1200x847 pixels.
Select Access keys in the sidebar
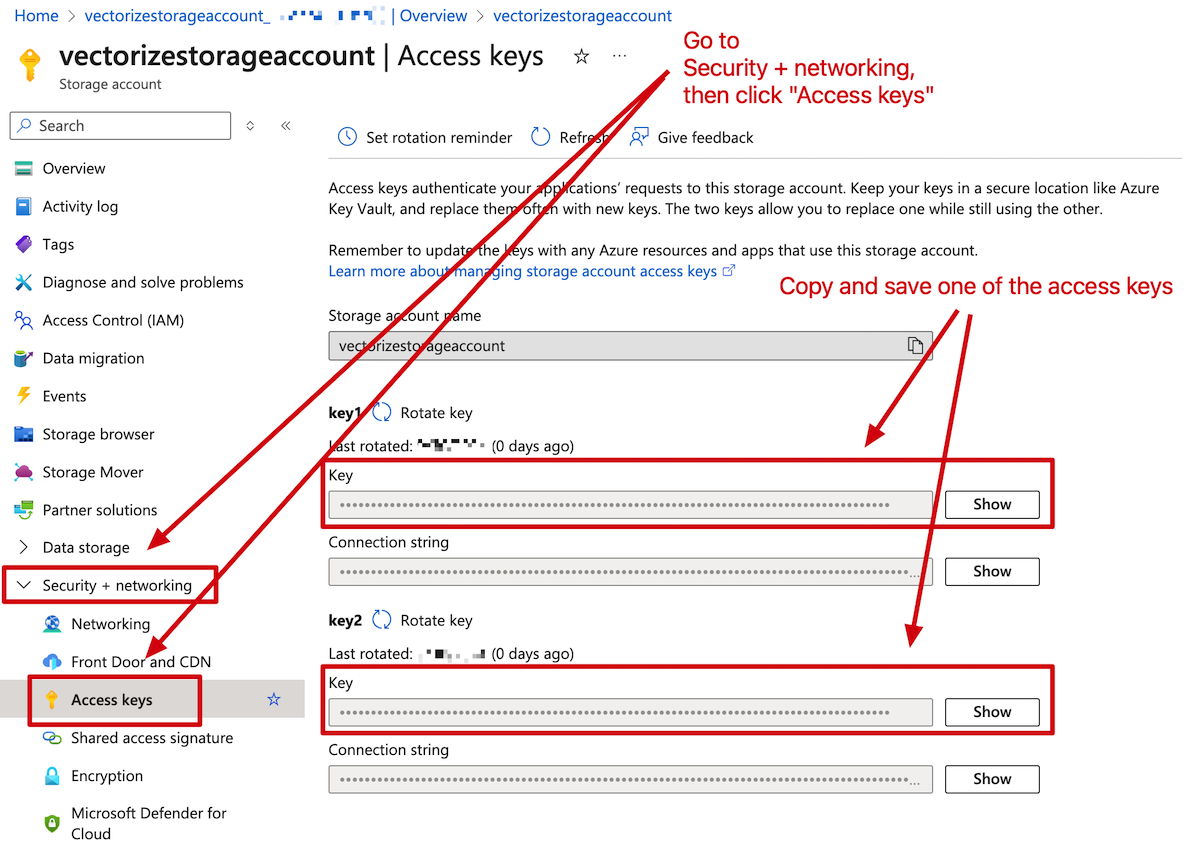coord(112,700)
